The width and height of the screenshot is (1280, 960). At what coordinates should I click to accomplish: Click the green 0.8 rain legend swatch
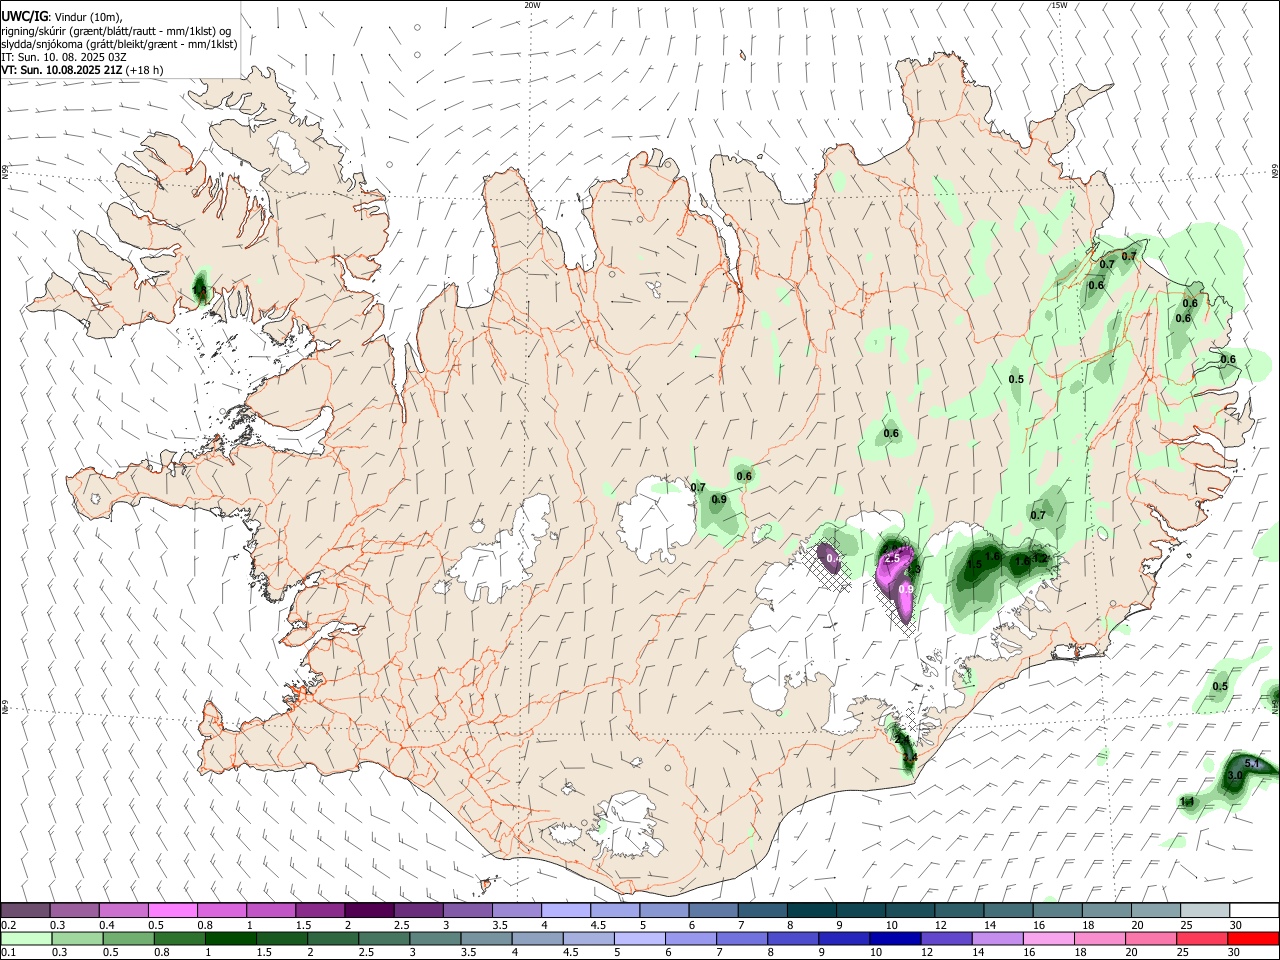click(x=179, y=938)
